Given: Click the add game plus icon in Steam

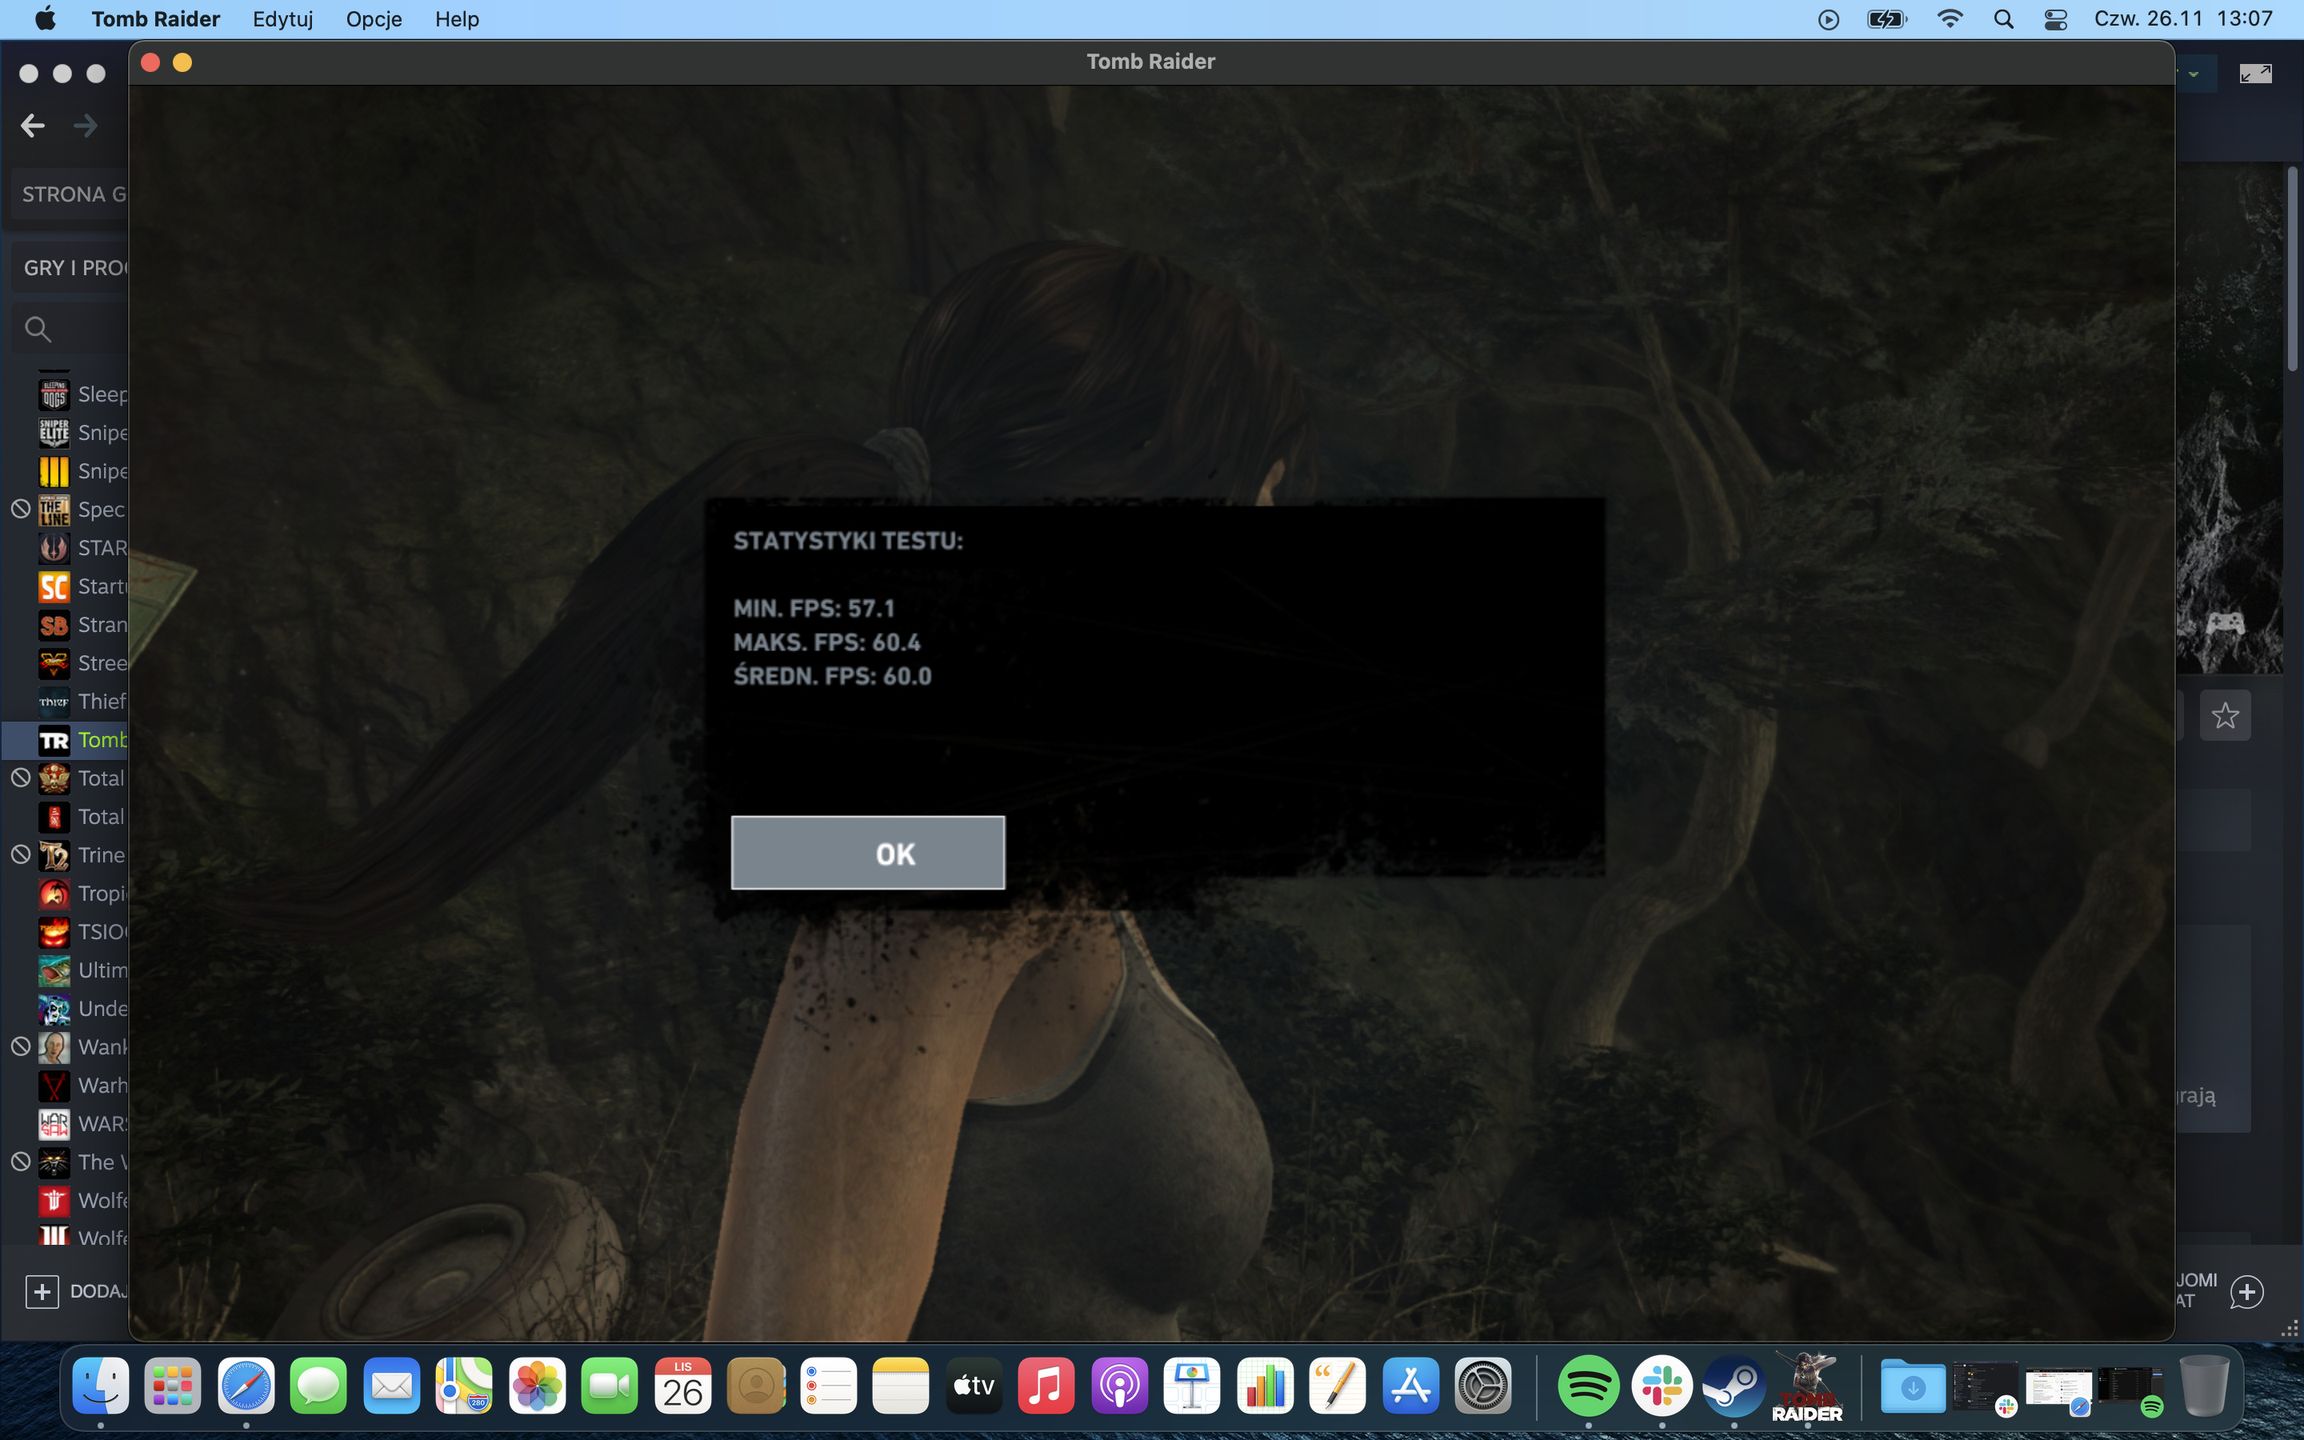Looking at the screenshot, I should [42, 1291].
